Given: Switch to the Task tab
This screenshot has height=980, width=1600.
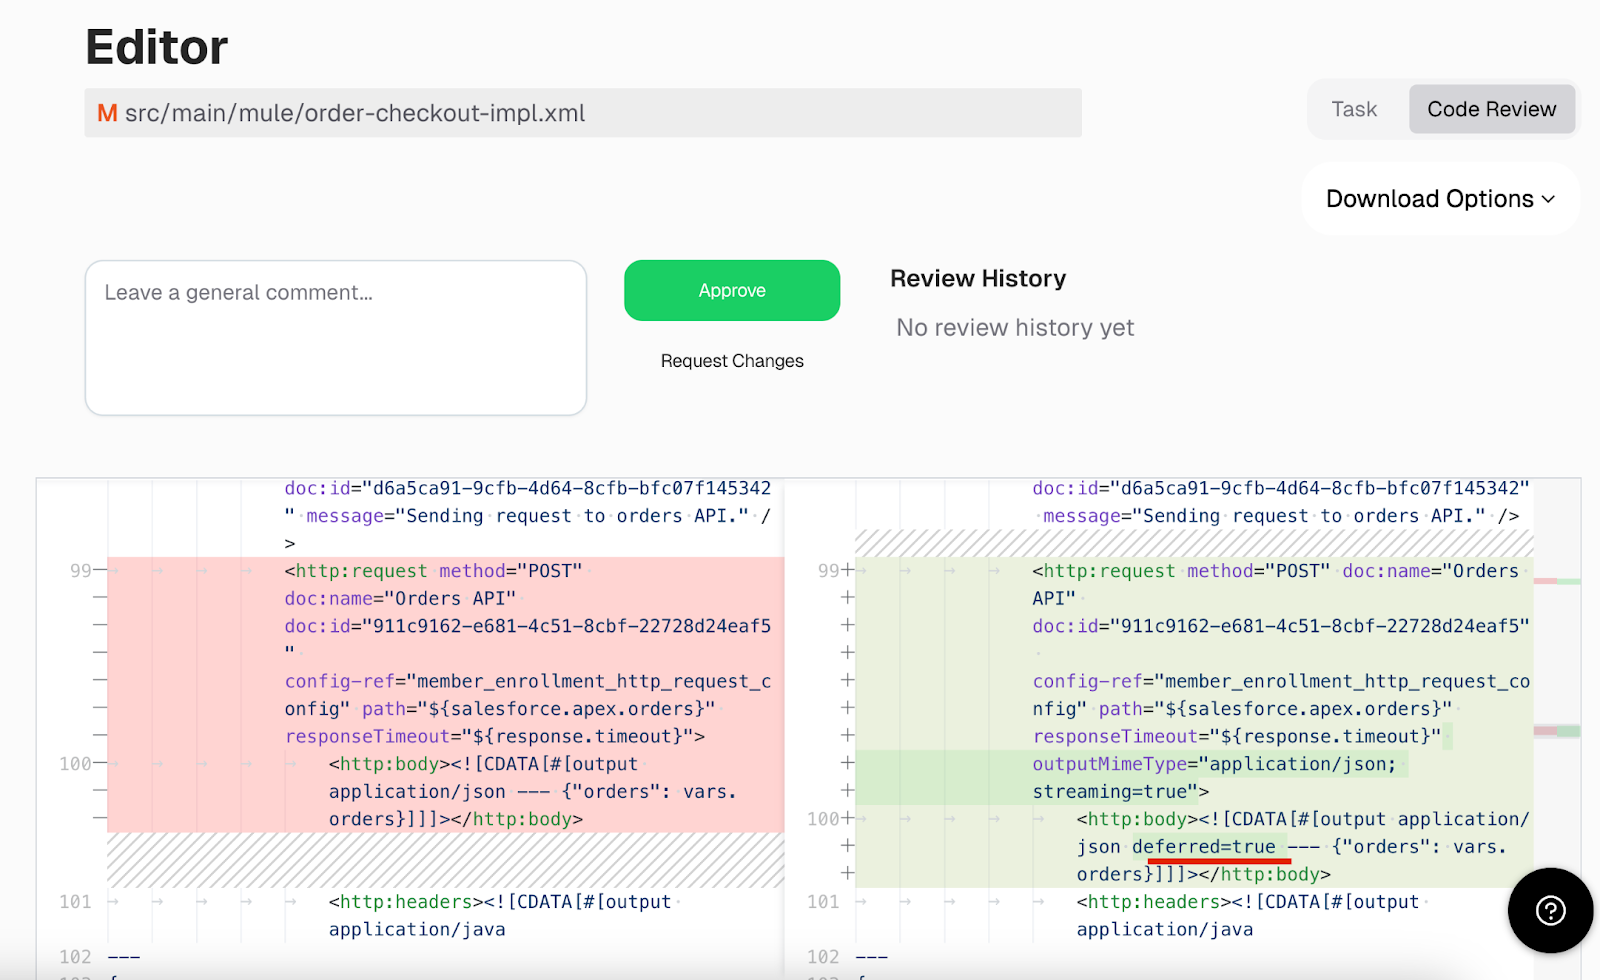Looking at the screenshot, I should coord(1354,109).
